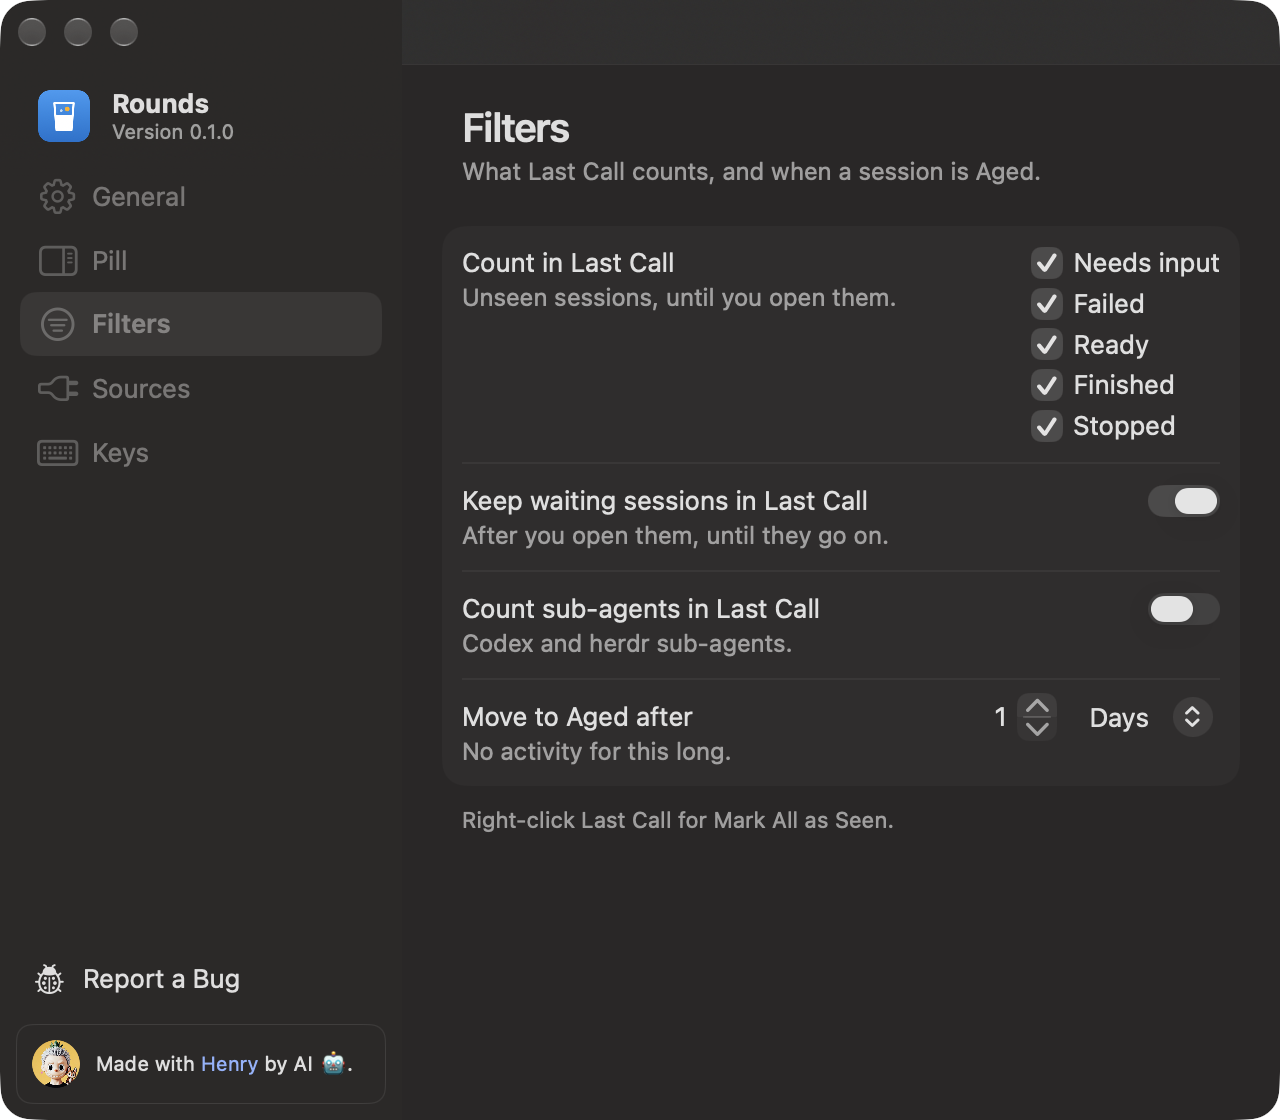Screen dimensions: 1280x1120
Task: Click 'After you open them, until they go on.'
Action: tap(675, 536)
